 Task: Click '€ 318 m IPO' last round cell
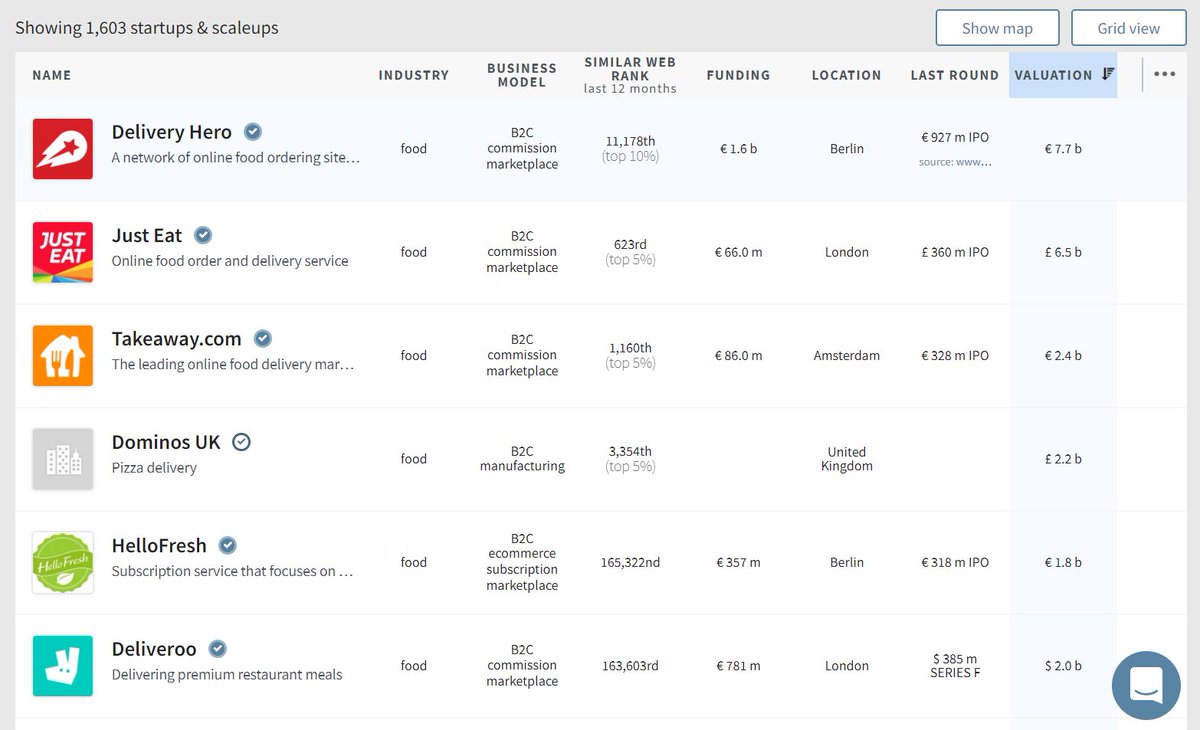(955, 562)
